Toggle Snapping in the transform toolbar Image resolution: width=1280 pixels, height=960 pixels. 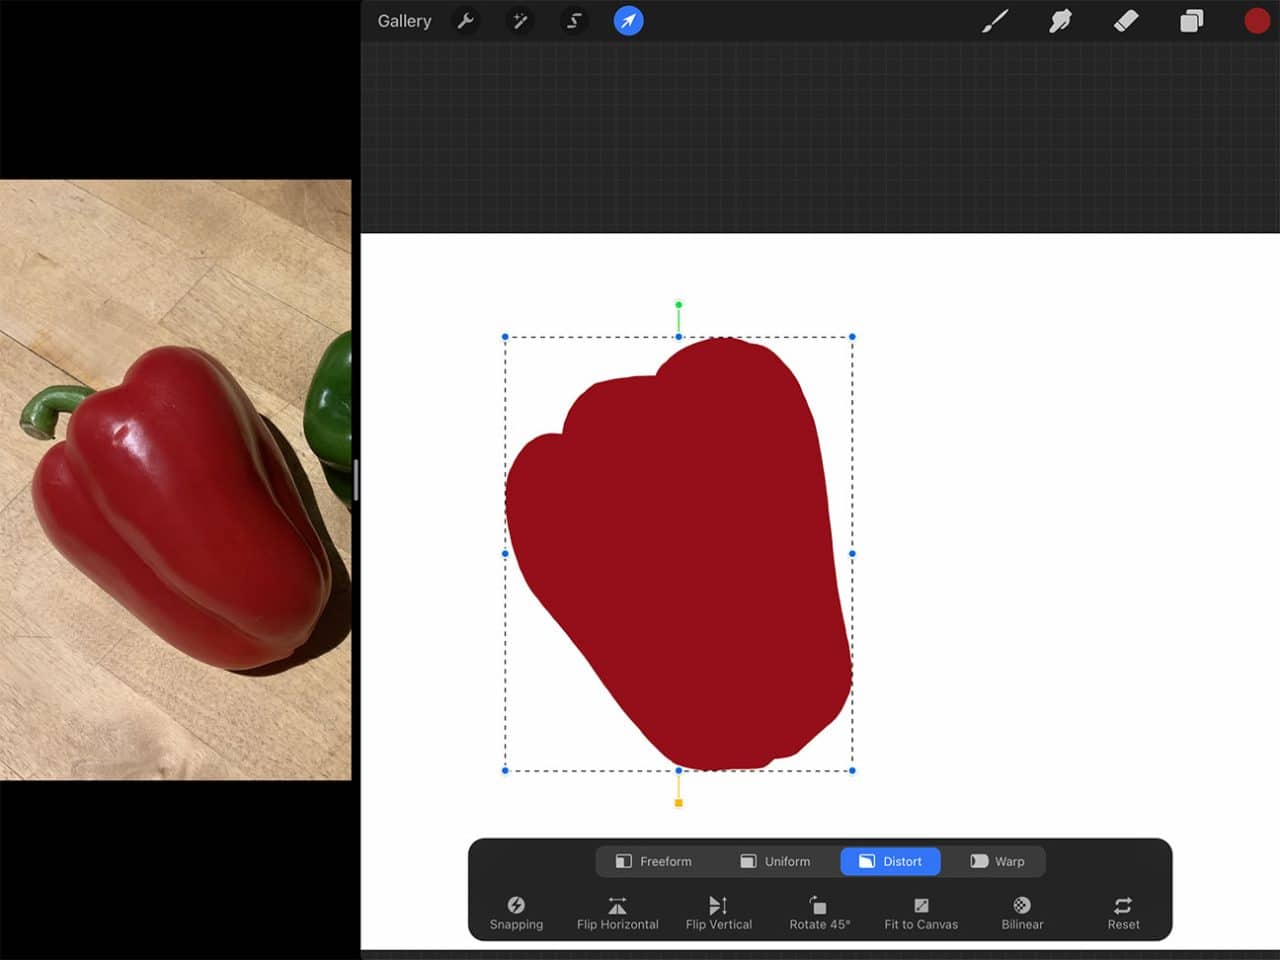click(516, 912)
